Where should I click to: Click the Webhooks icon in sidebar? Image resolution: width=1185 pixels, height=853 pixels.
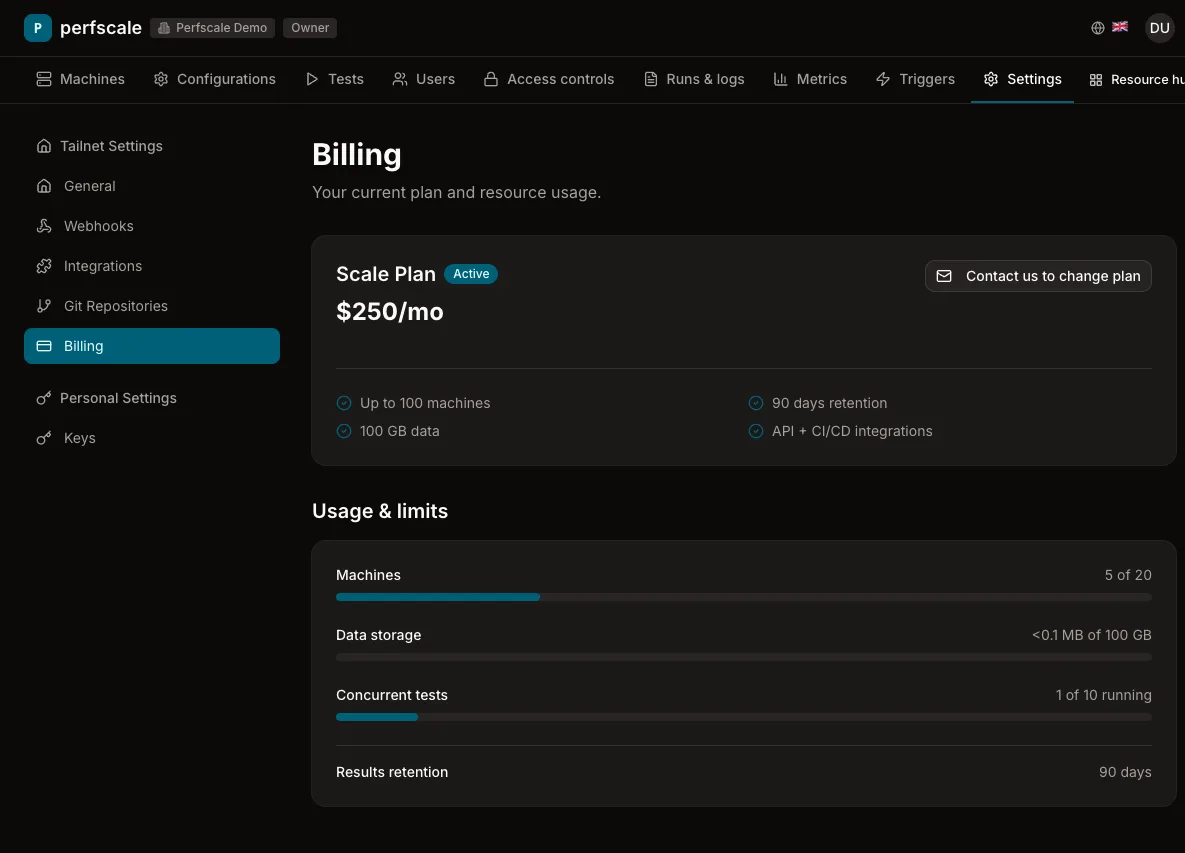click(x=44, y=226)
